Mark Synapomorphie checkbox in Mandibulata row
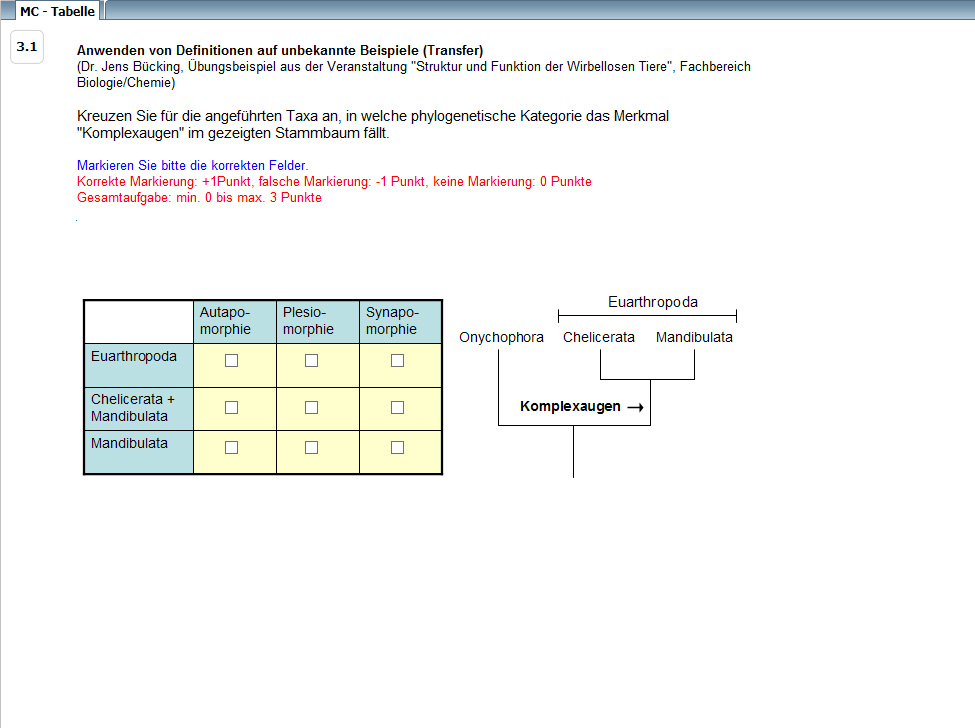The height and width of the screenshot is (728, 975). [397, 448]
